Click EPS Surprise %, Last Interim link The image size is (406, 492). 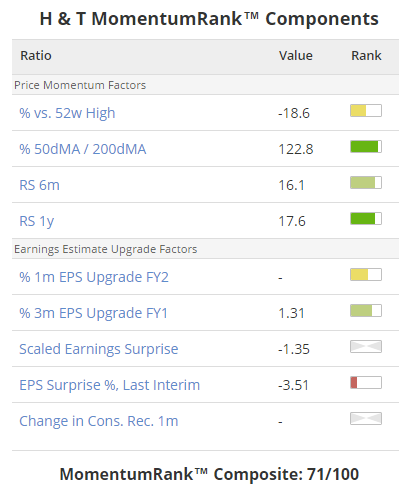pyautogui.click(x=110, y=385)
